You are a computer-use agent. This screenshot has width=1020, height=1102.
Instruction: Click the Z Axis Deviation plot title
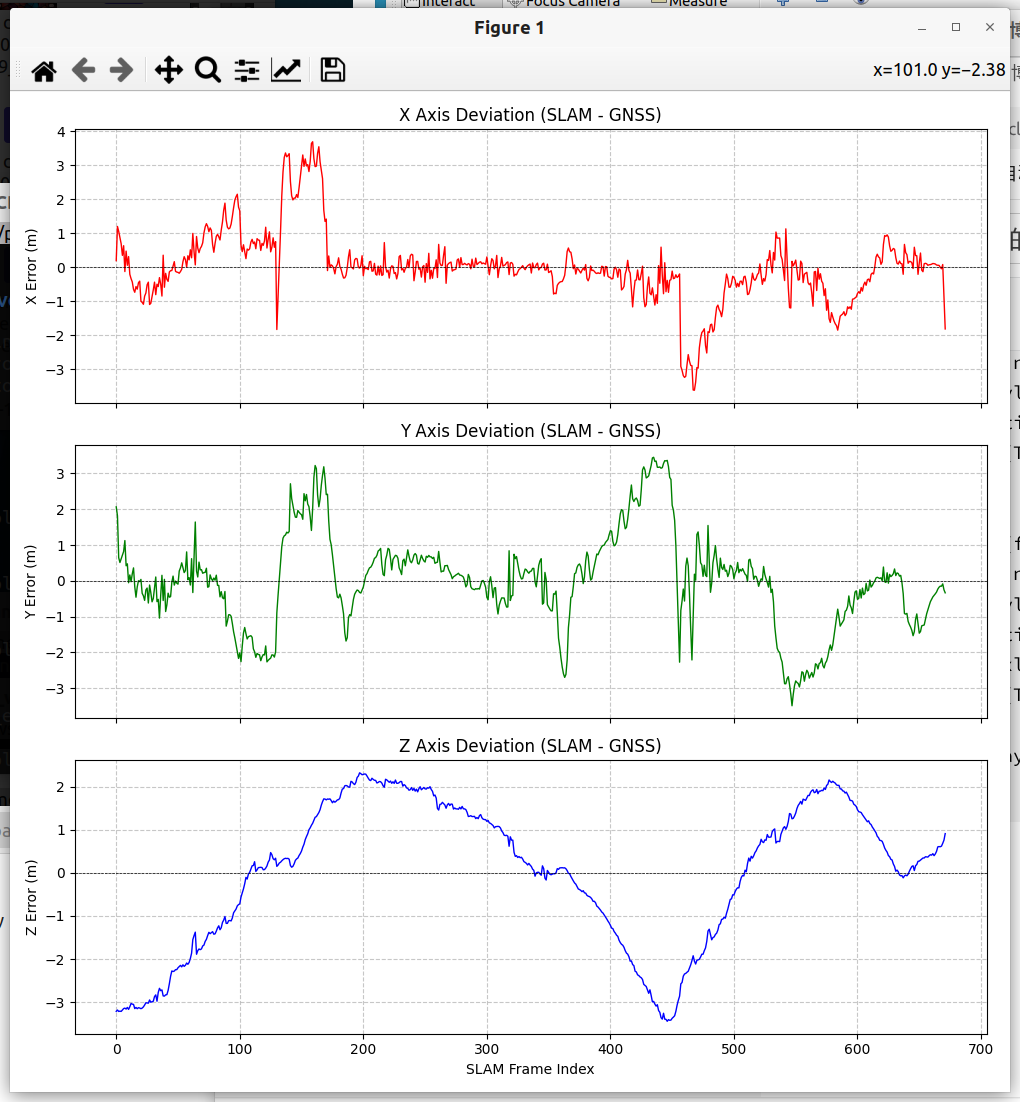(x=530, y=745)
